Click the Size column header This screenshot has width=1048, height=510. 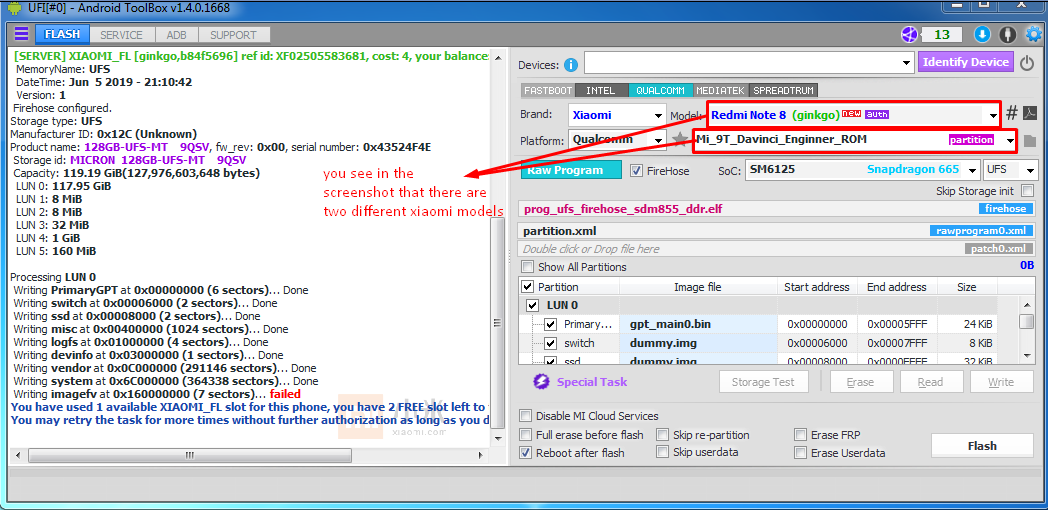point(966,287)
